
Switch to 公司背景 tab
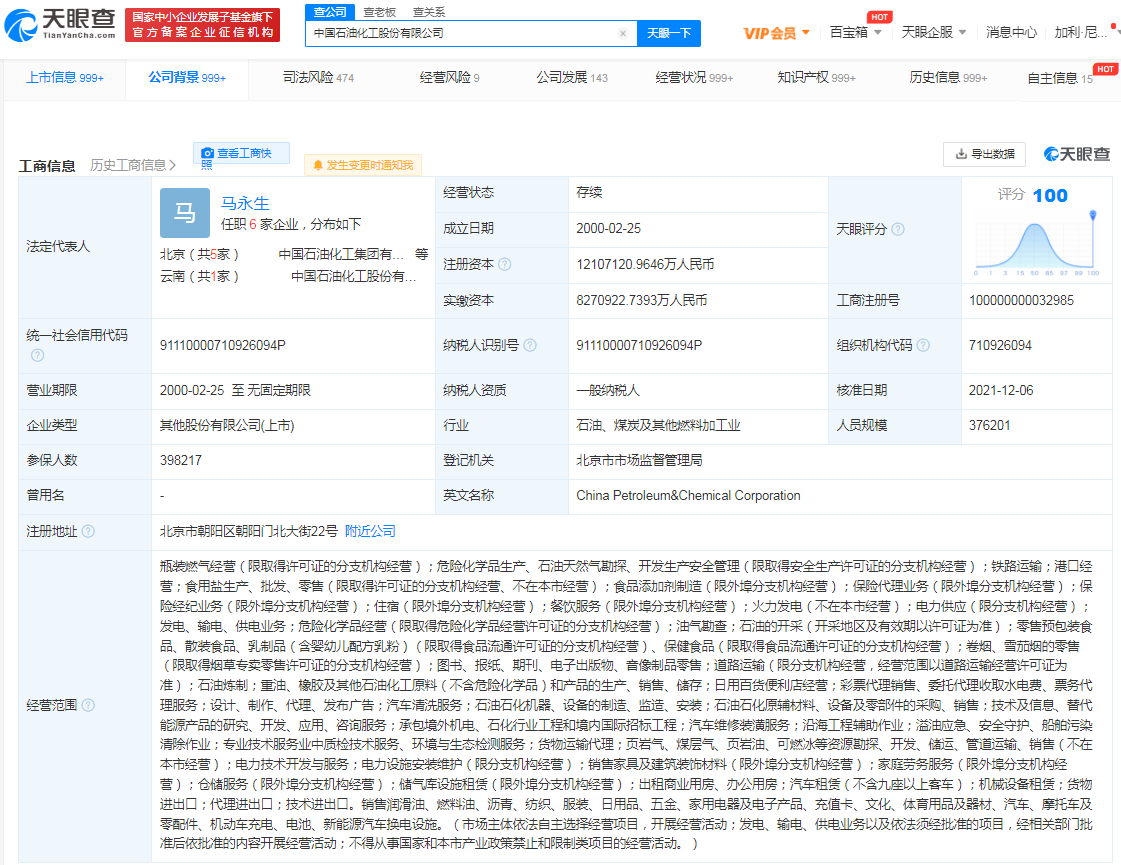click(x=187, y=78)
